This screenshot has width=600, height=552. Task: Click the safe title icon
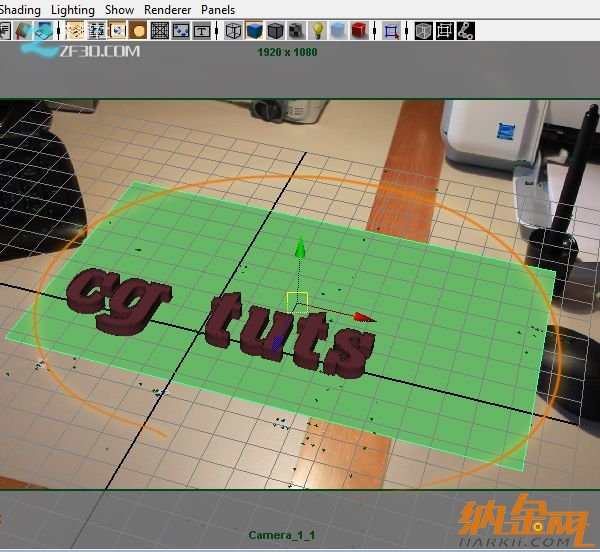(x=201, y=31)
